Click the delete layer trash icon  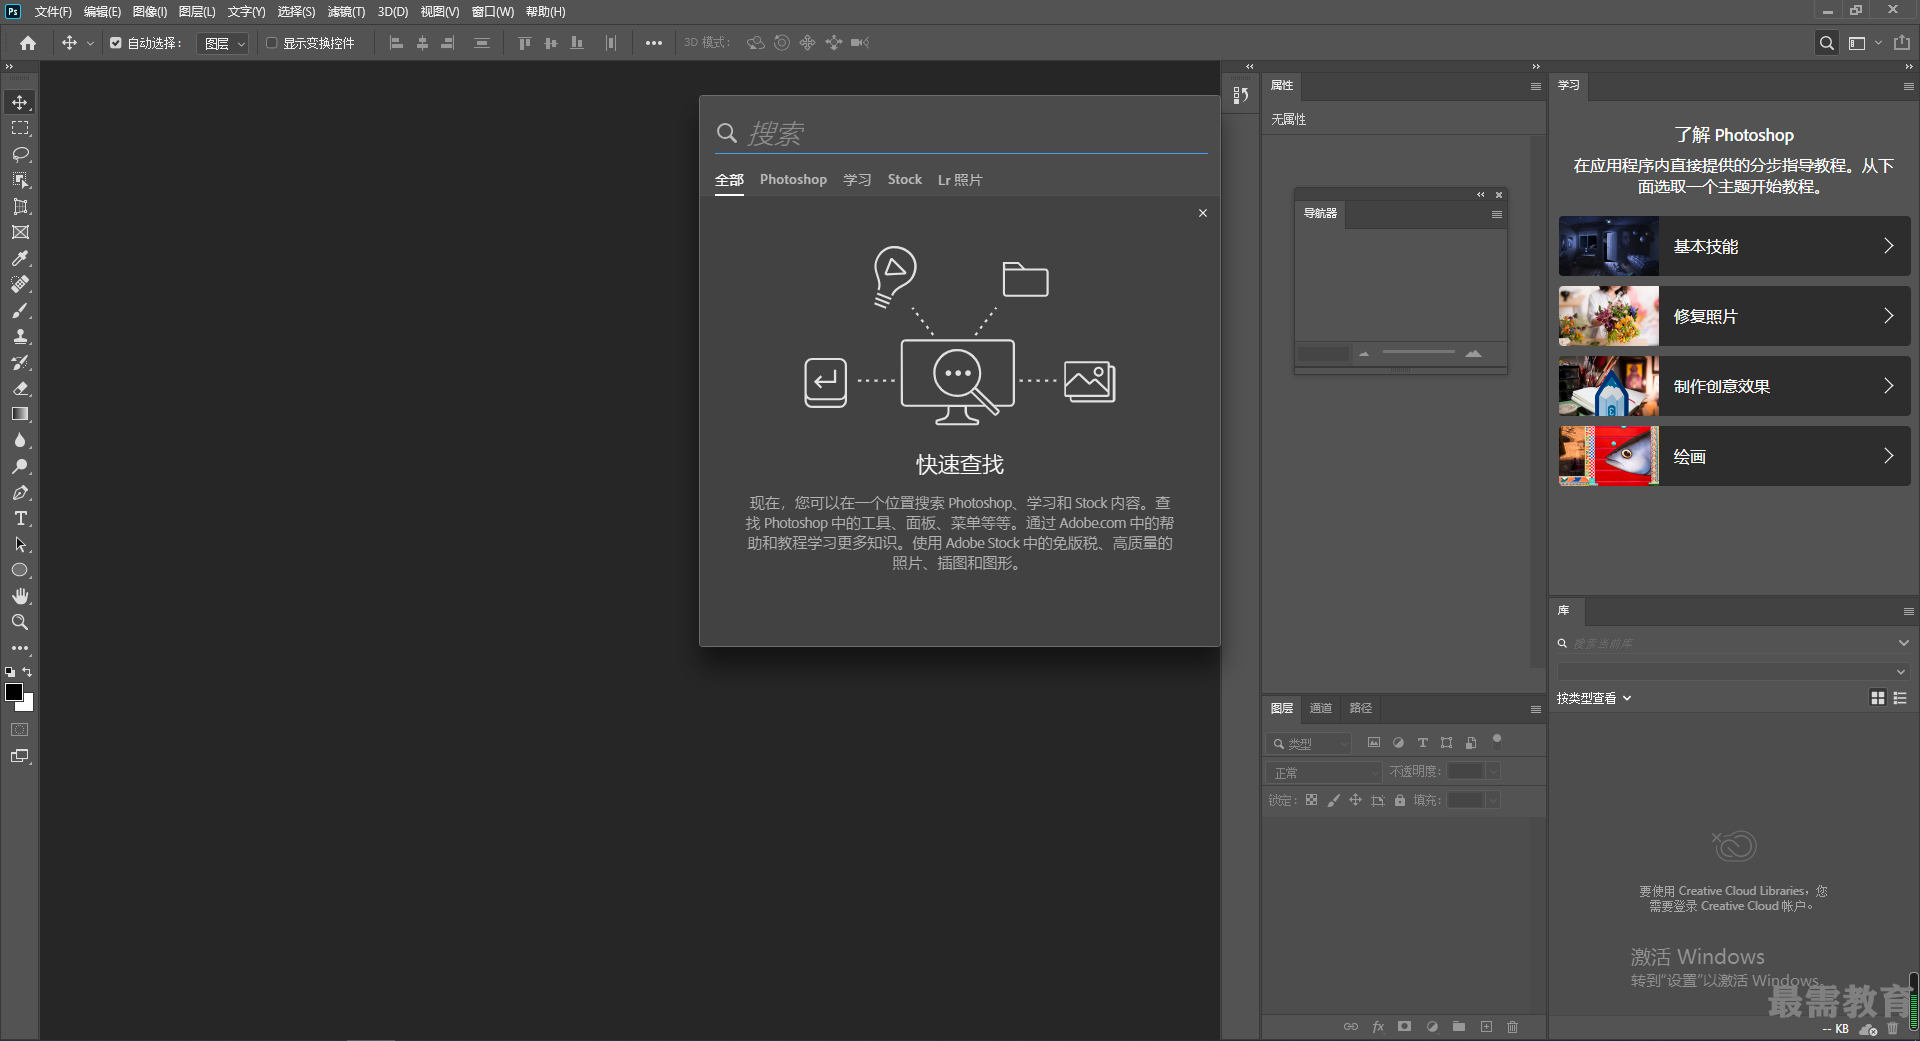pyautogui.click(x=1513, y=1027)
